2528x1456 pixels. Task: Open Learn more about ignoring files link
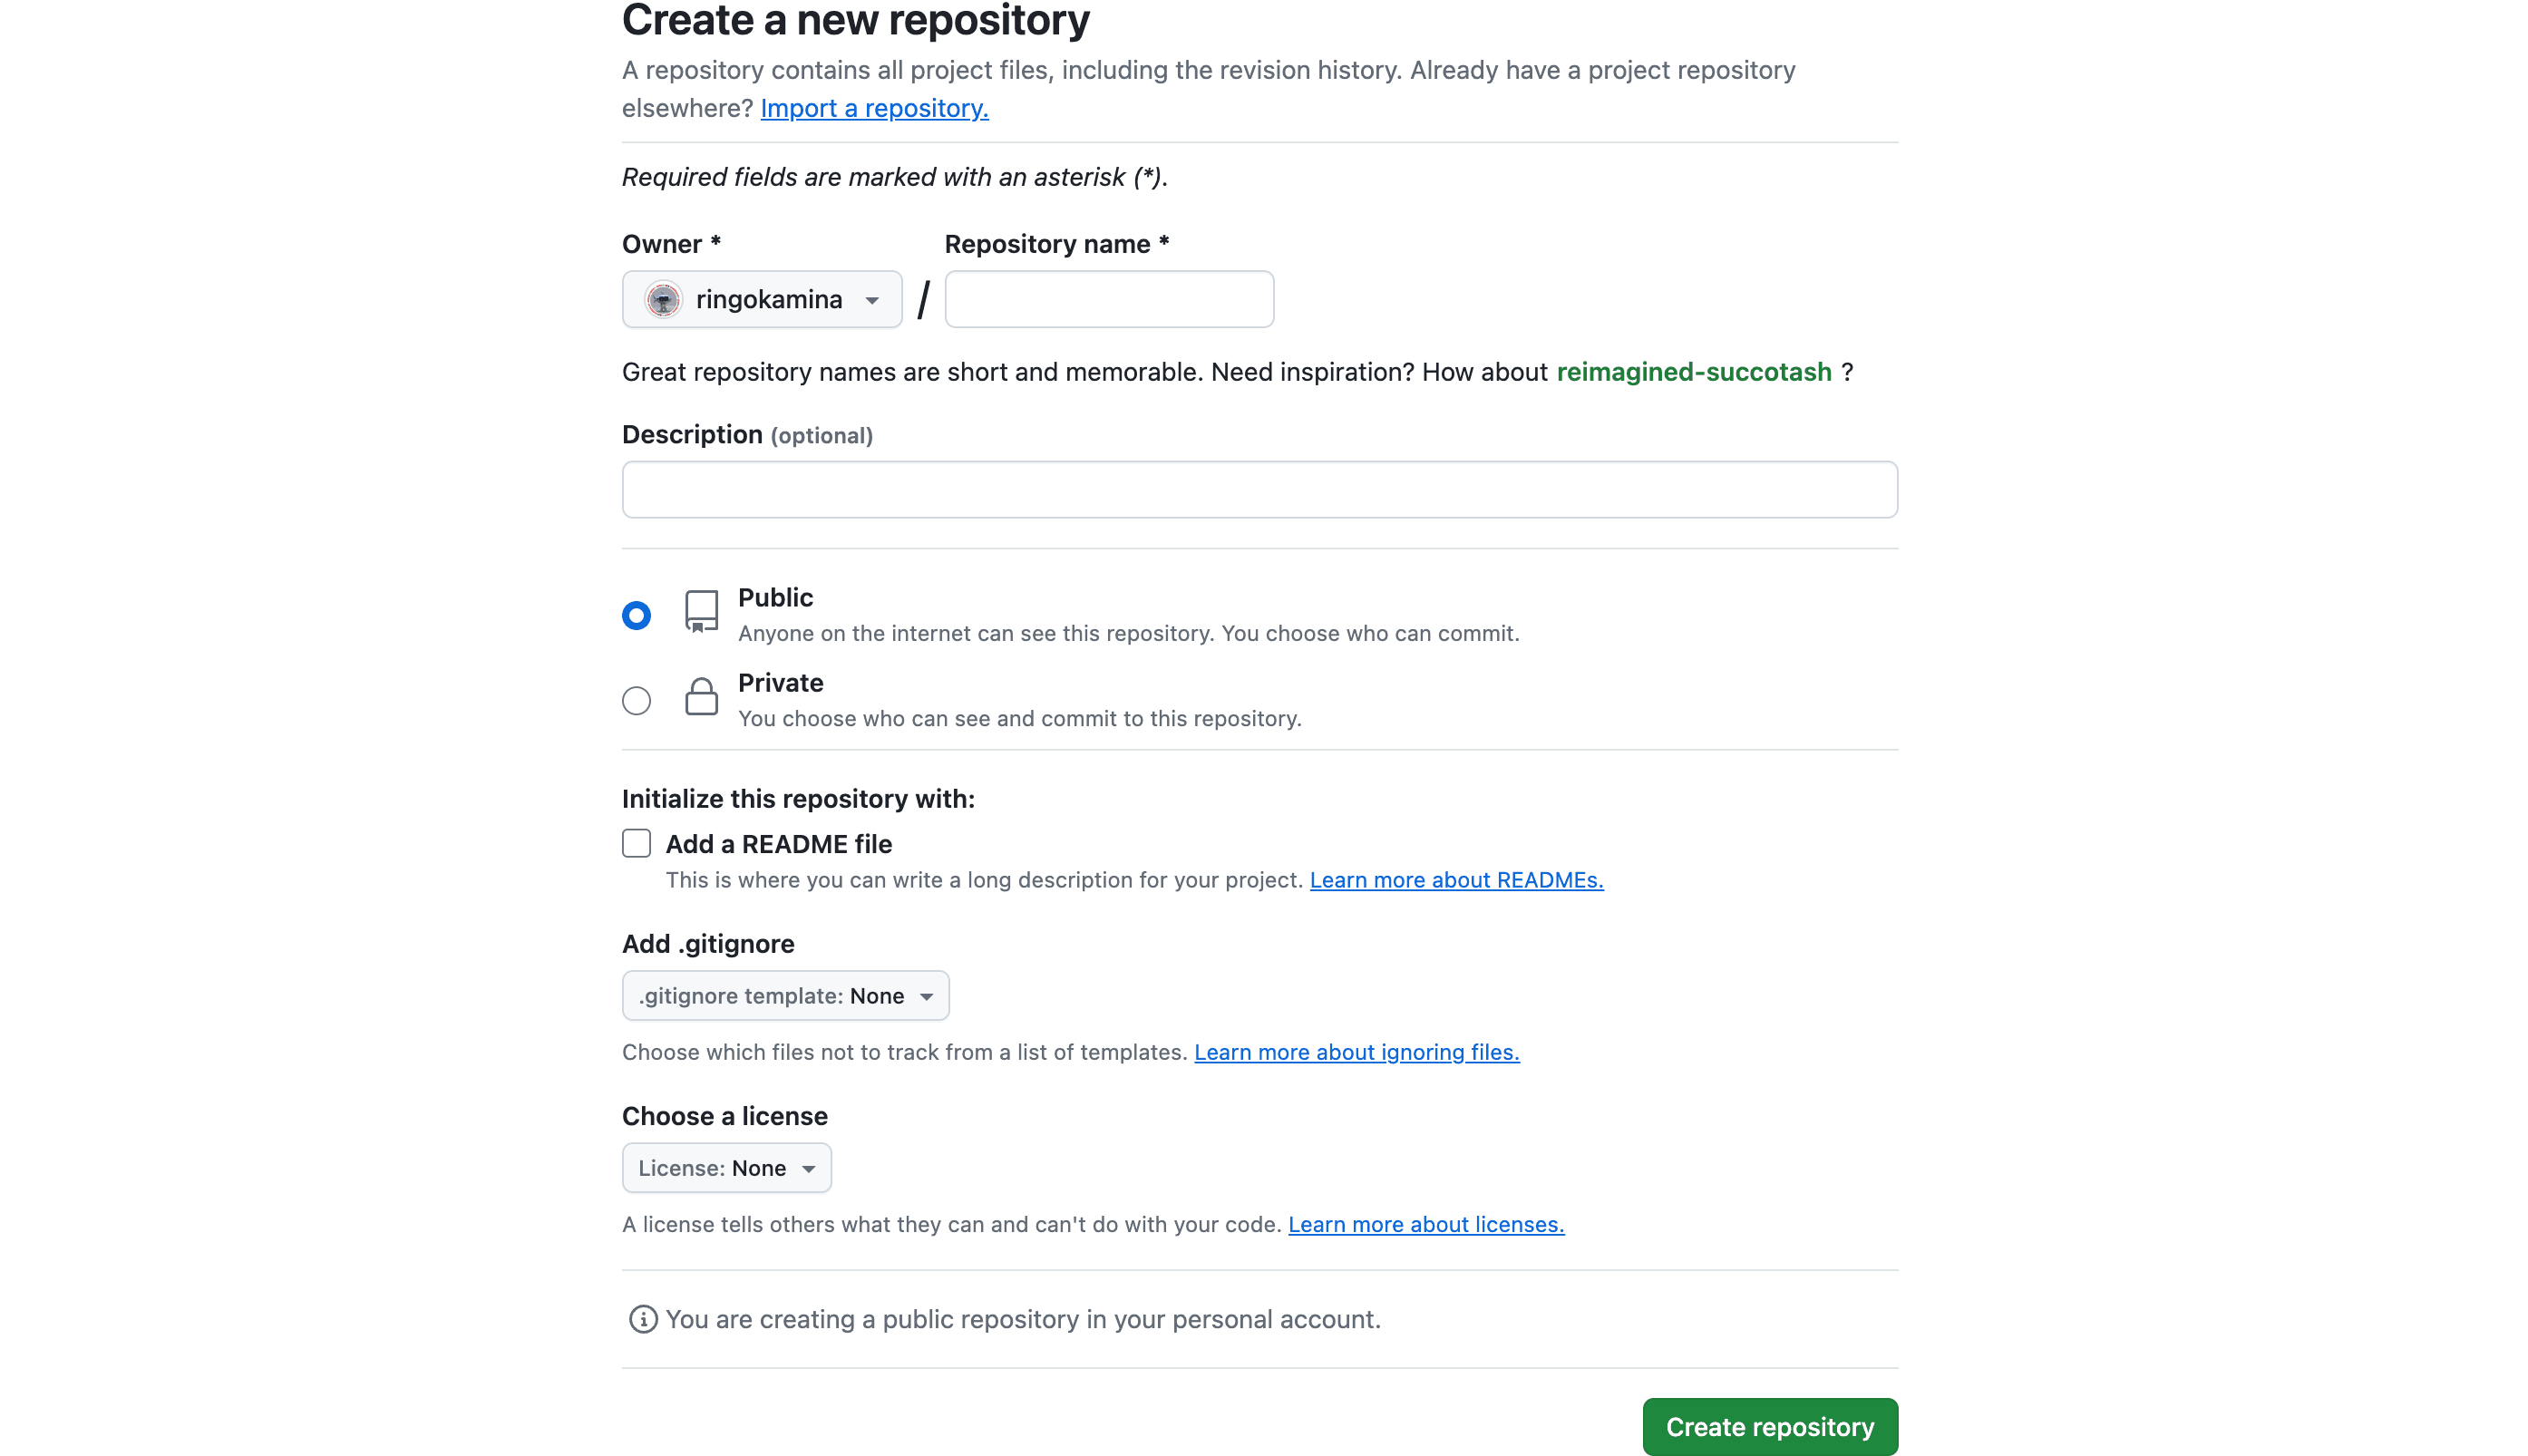click(x=1356, y=1052)
